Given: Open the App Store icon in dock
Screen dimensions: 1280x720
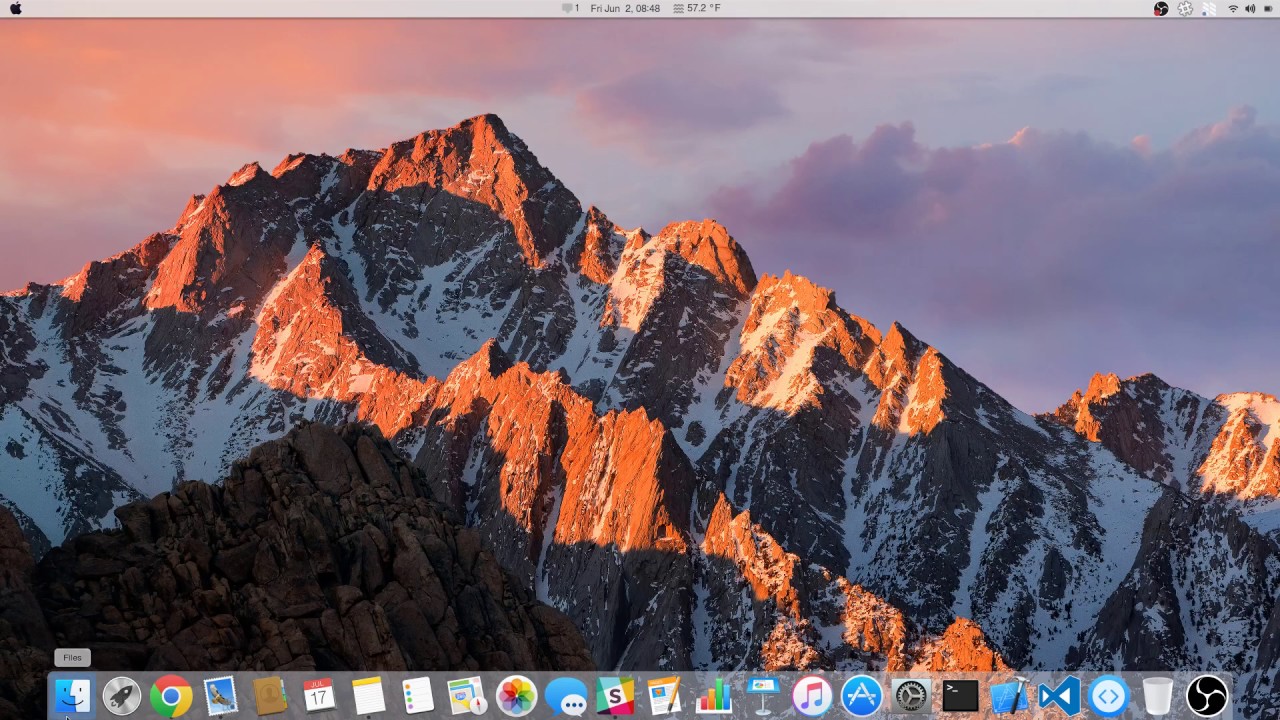Looking at the screenshot, I should [861, 696].
